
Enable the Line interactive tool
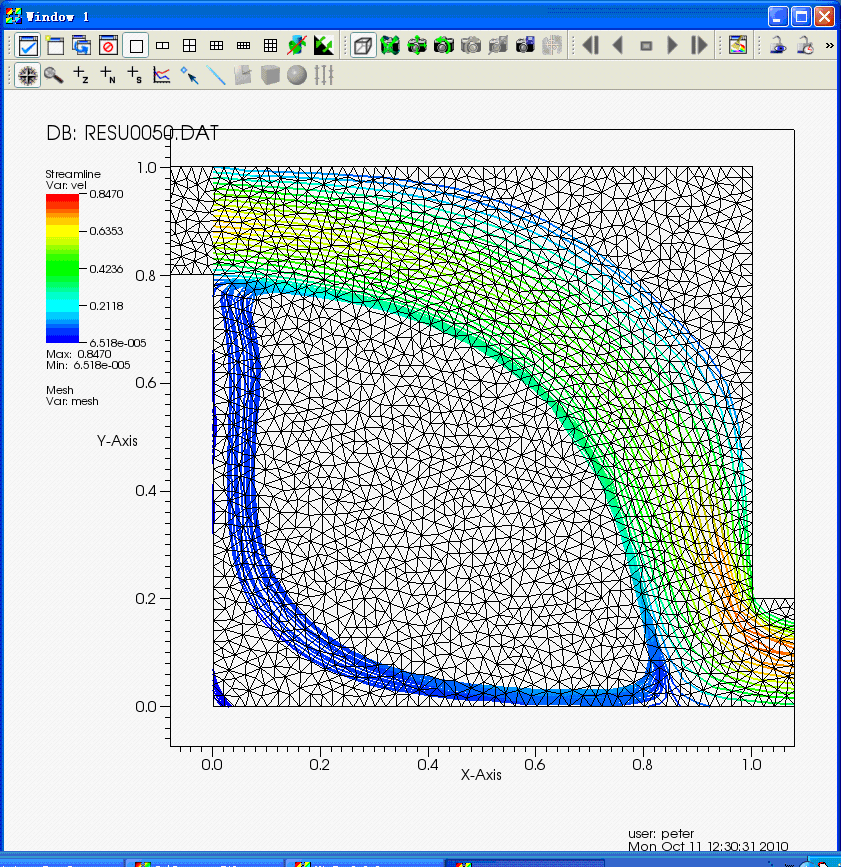tap(215, 75)
